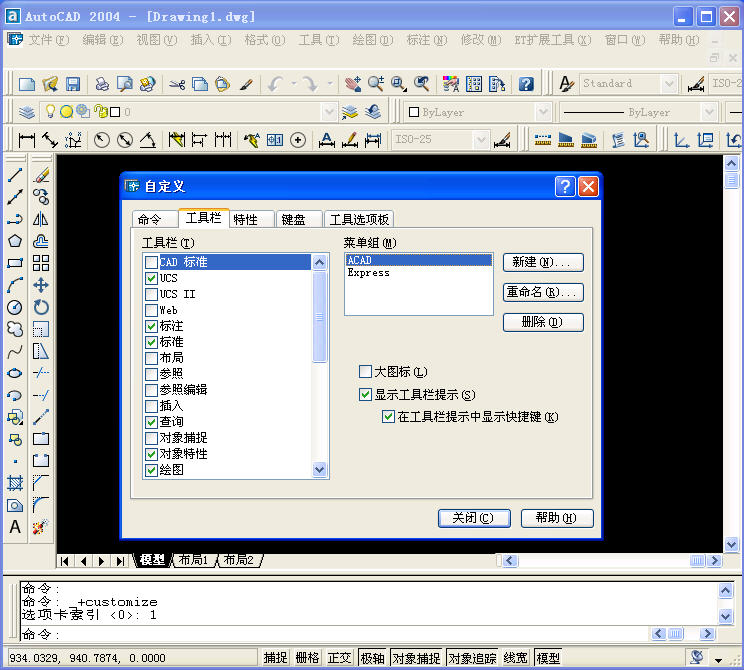744x670 pixels.
Task: Open the Layer Properties Manager icon
Action: (x=27, y=112)
